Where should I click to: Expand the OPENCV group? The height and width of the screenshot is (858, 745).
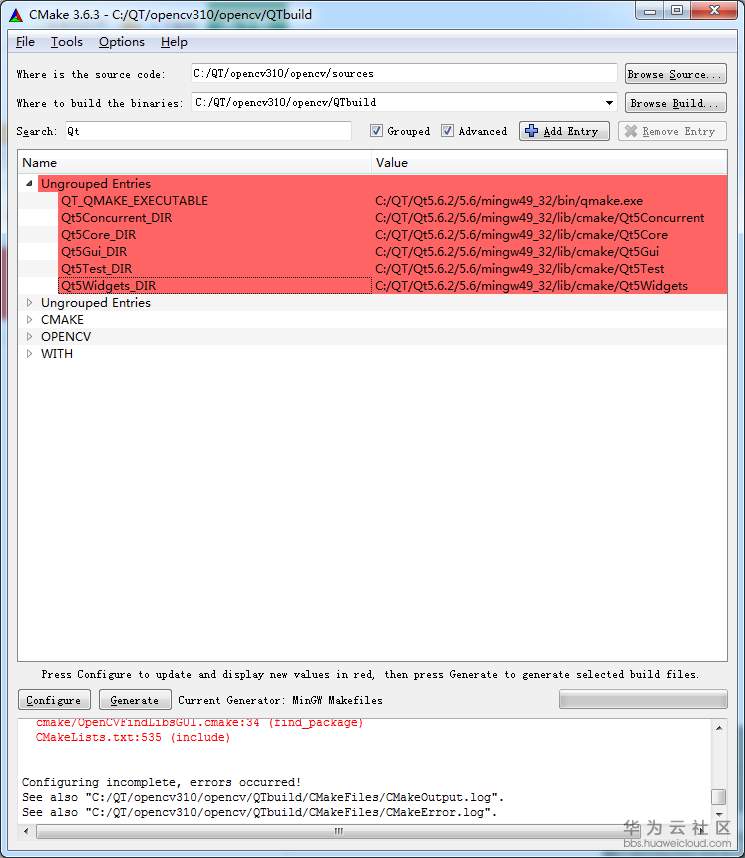30,337
